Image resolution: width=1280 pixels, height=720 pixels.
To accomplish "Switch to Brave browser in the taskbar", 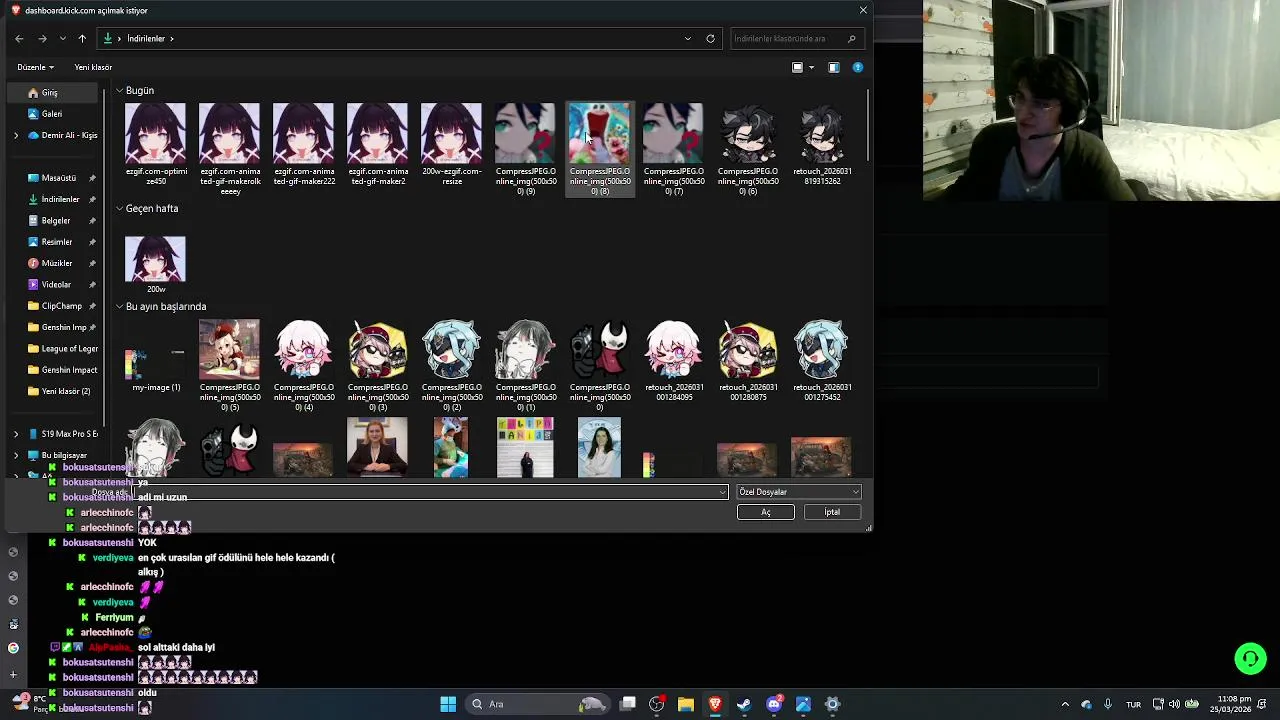I will [x=715, y=704].
